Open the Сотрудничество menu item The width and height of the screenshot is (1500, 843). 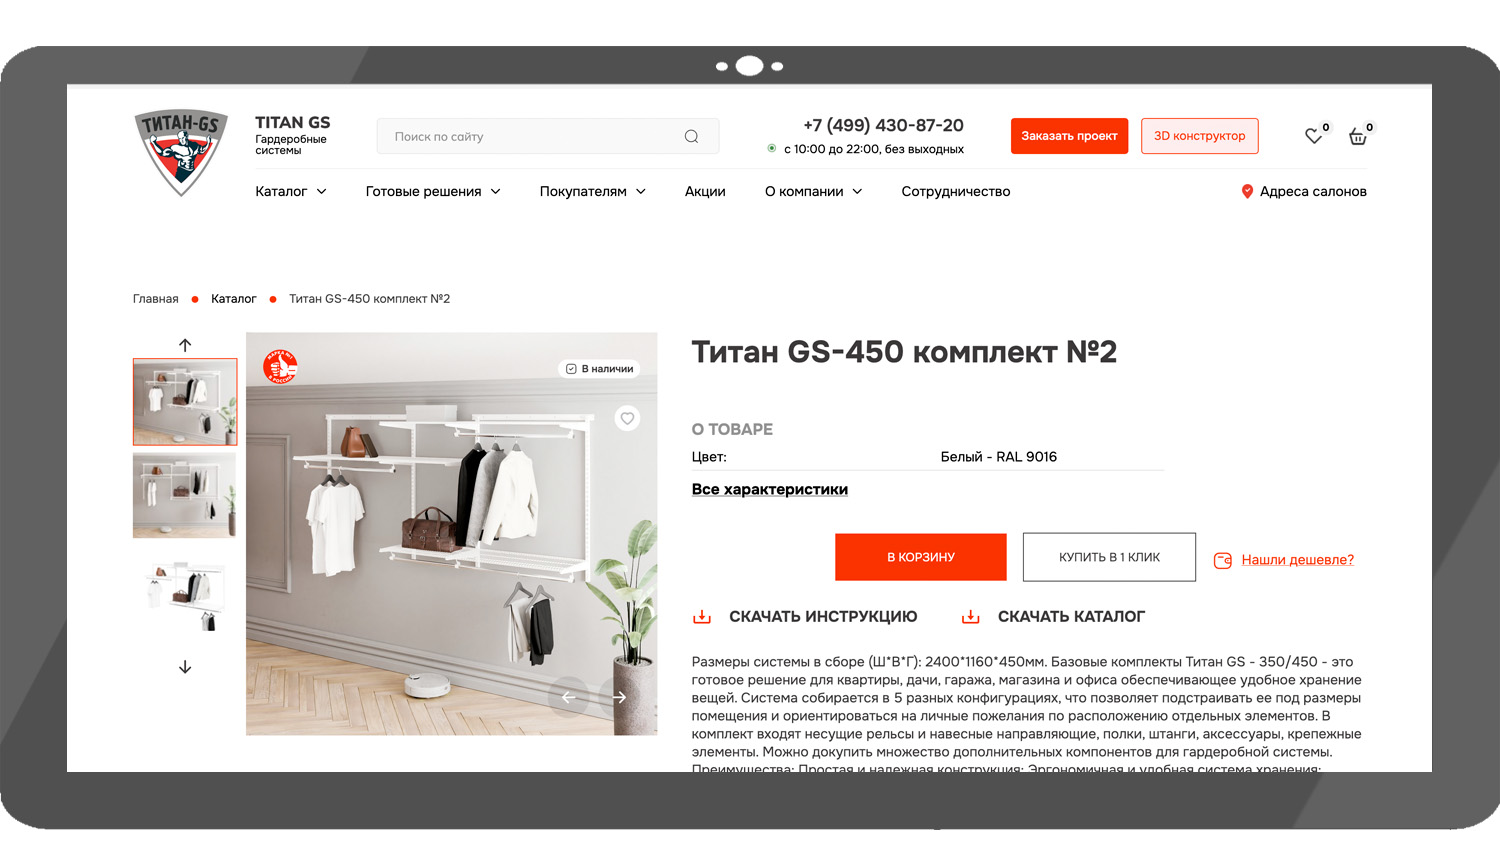coord(956,191)
